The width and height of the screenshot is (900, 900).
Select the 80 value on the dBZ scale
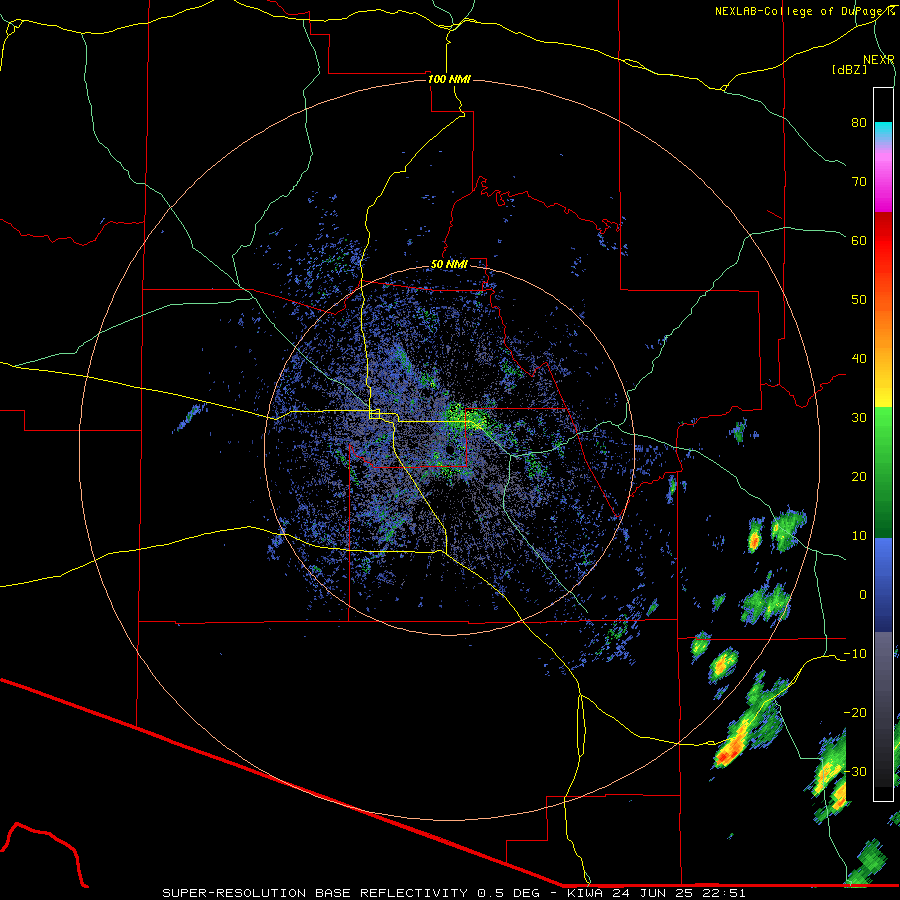click(x=859, y=122)
